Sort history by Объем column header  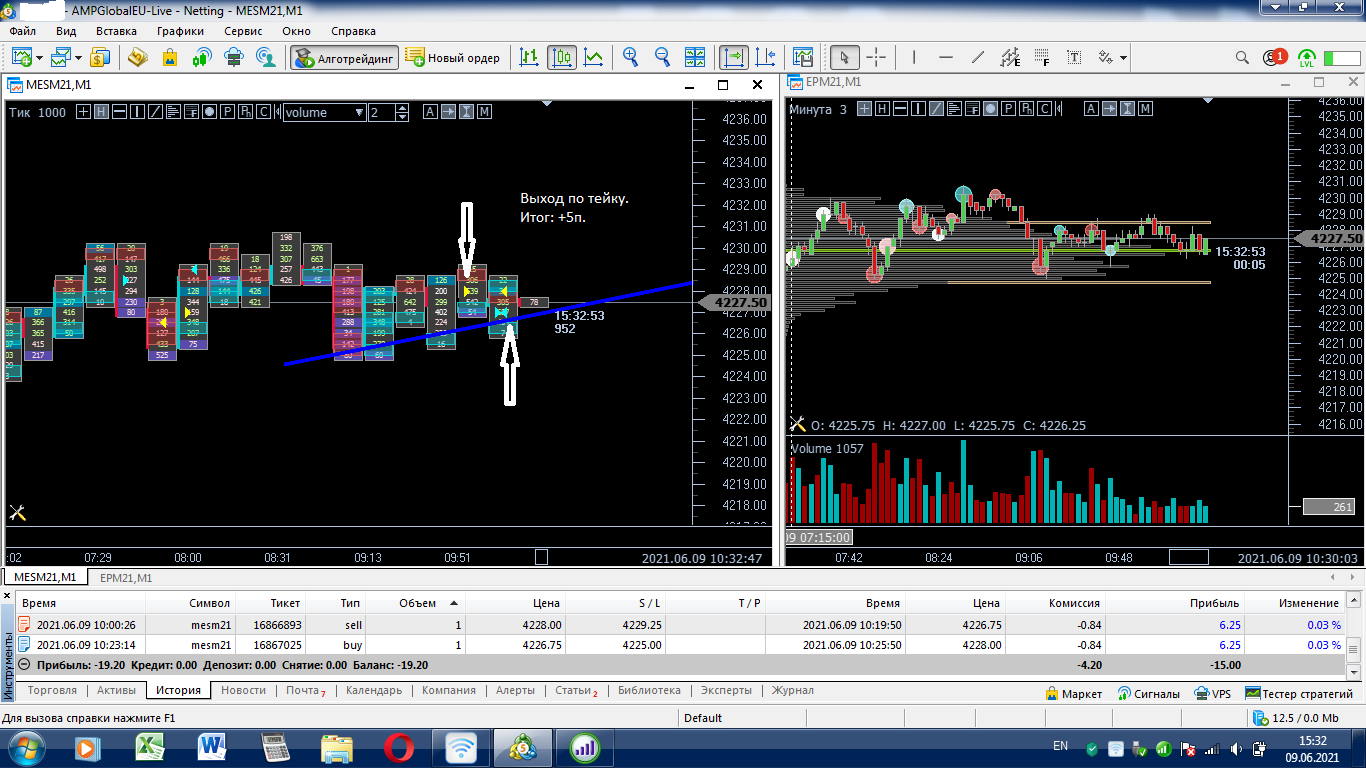tap(416, 603)
